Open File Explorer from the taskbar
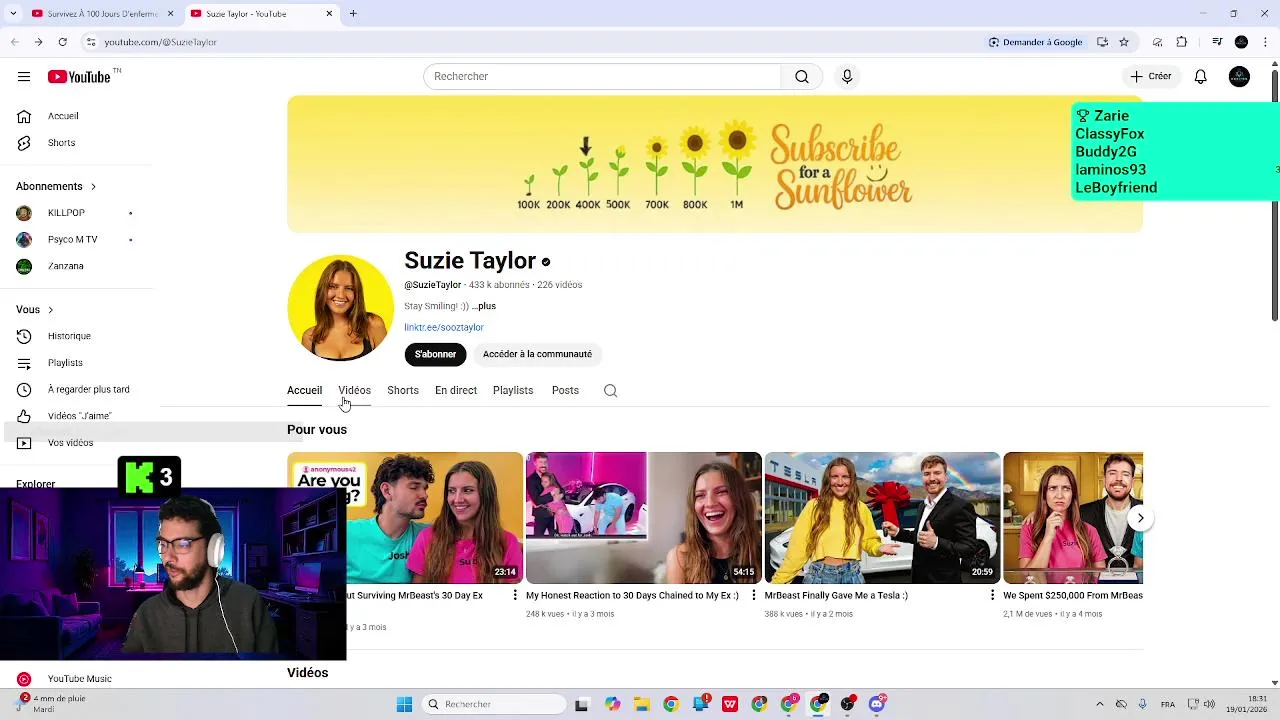Screen dimensions: 1280x720 coord(641,704)
